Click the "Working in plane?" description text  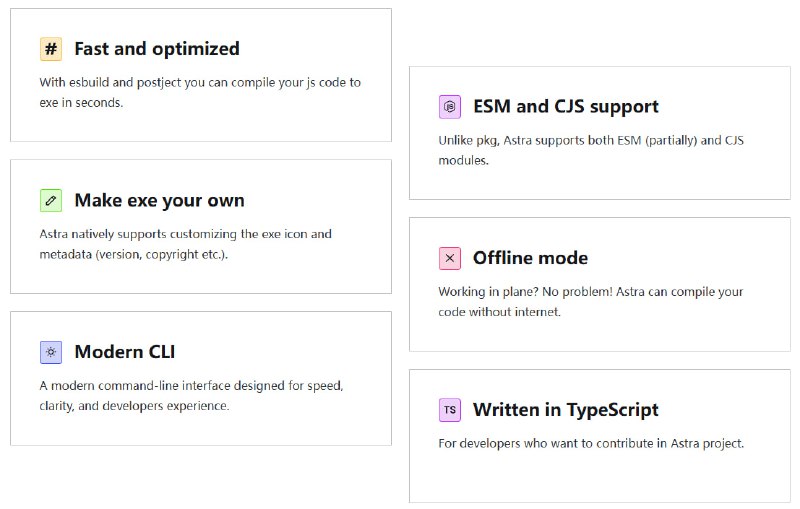coord(590,302)
